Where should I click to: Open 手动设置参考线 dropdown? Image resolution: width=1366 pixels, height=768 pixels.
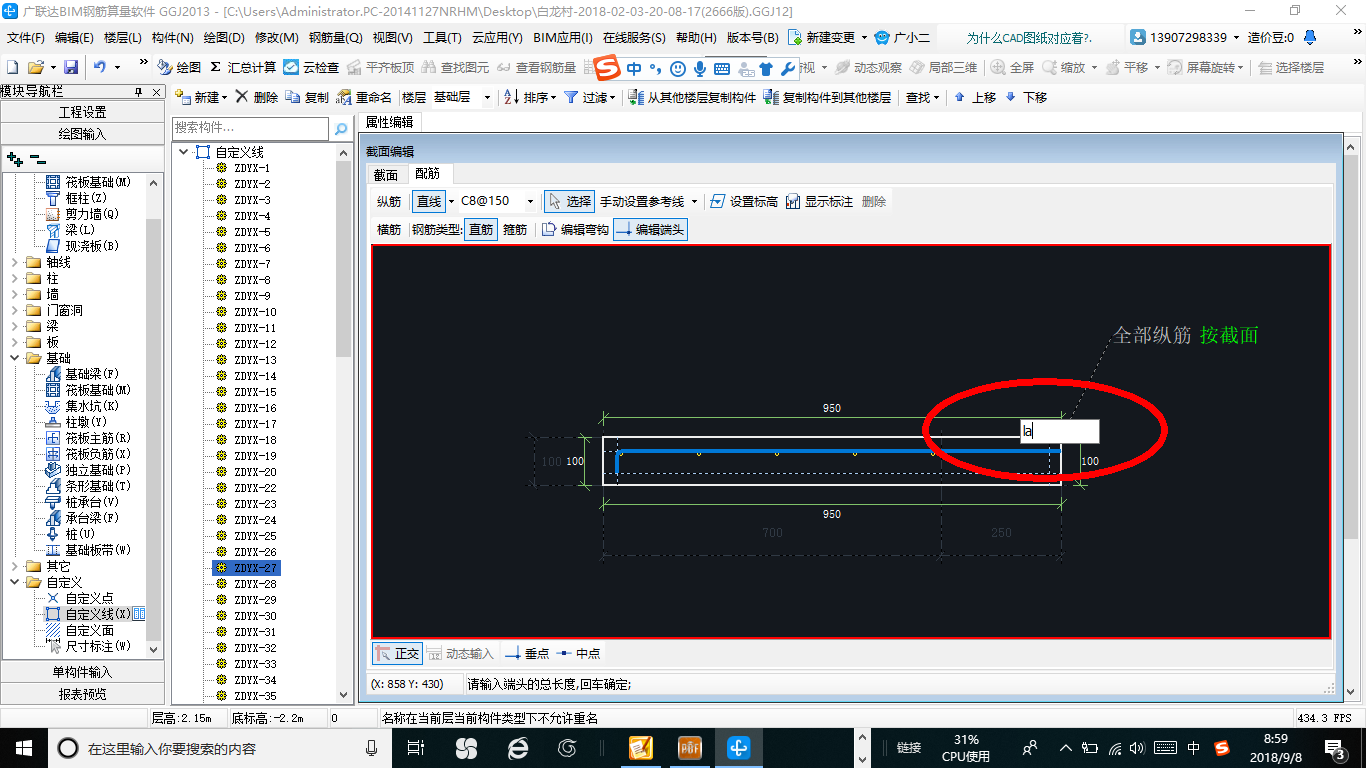[694, 201]
